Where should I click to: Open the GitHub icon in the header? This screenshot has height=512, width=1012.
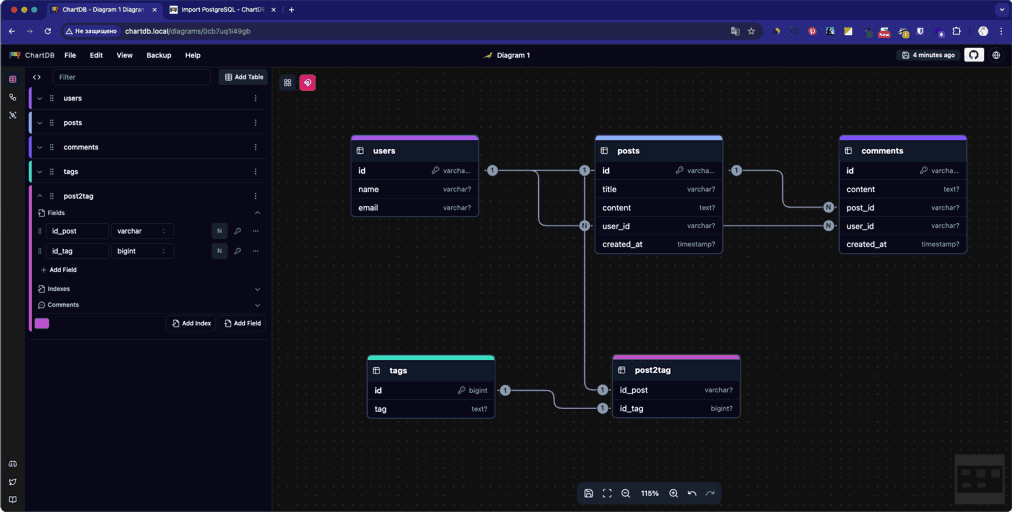tap(974, 55)
